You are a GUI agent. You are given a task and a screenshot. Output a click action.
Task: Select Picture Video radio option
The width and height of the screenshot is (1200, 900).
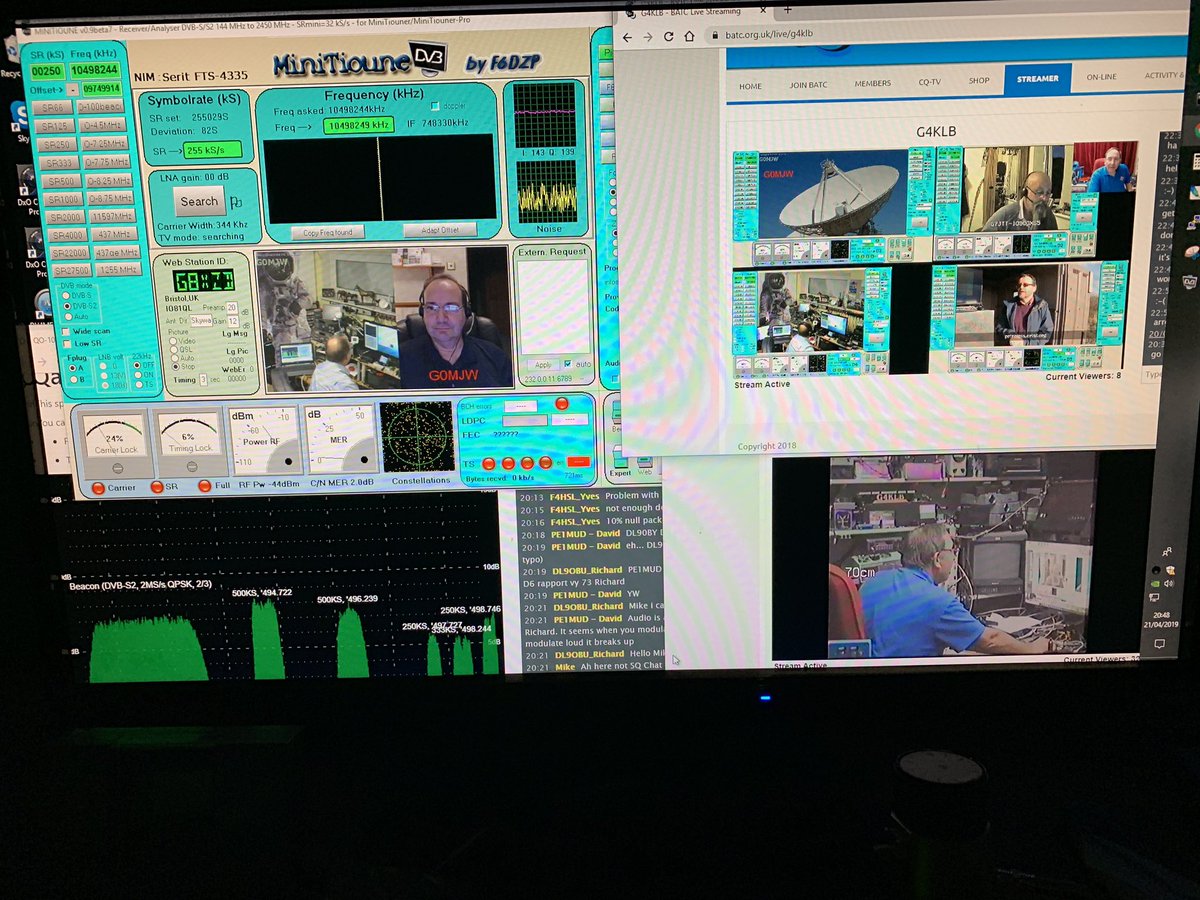coord(173,341)
